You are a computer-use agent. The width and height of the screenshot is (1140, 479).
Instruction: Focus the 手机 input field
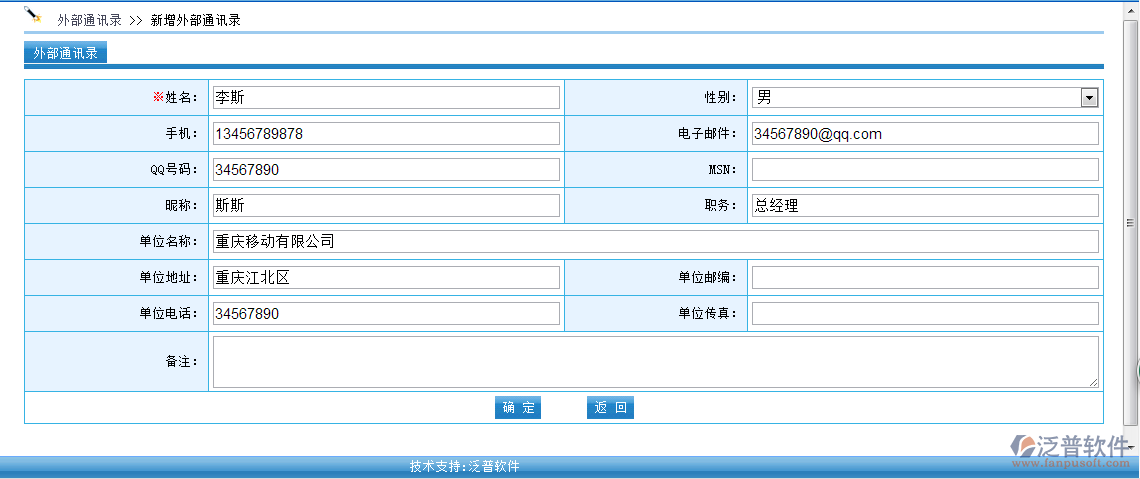click(x=386, y=134)
